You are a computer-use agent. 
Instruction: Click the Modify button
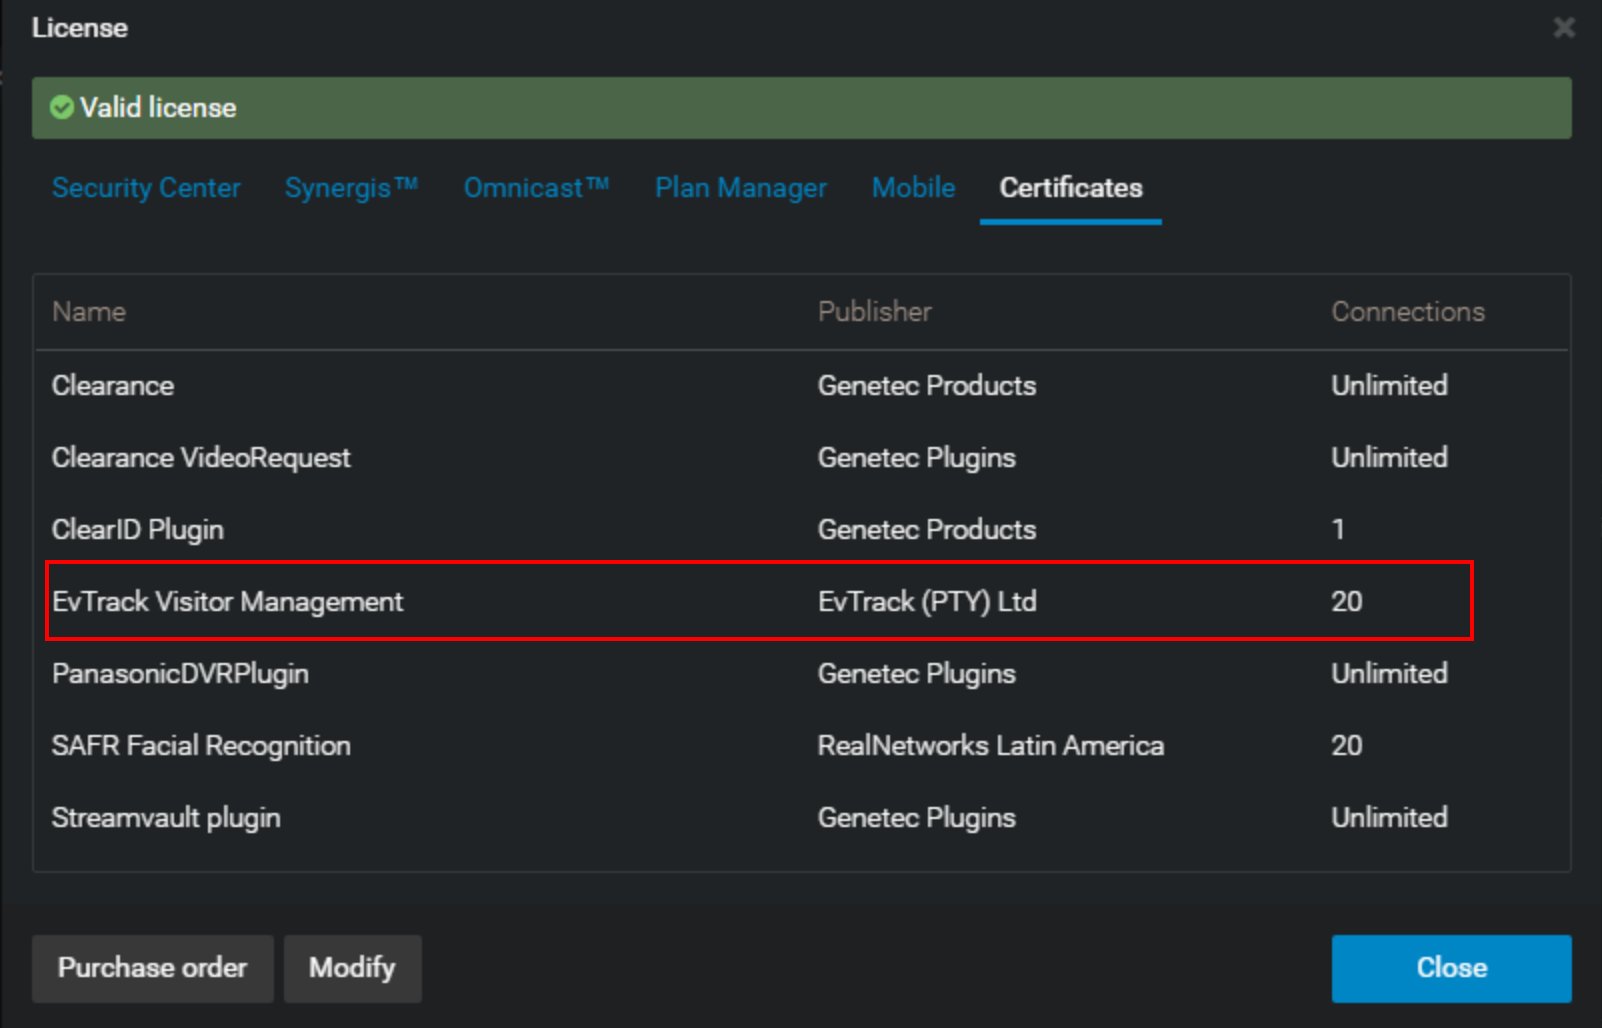coord(353,968)
